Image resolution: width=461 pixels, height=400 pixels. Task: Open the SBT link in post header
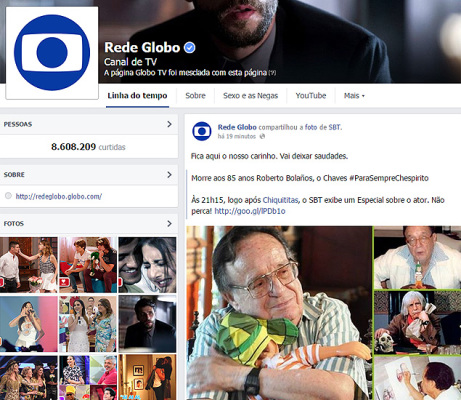[335, 127]
